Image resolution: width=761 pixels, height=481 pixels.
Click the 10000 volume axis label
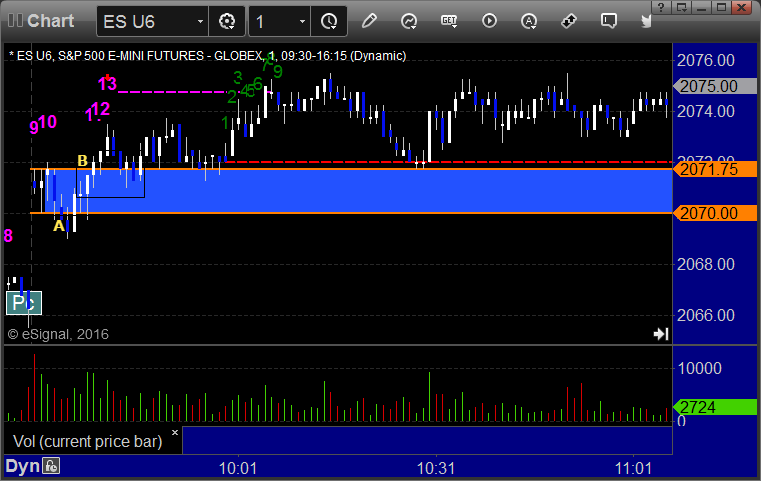click(699, 368)
